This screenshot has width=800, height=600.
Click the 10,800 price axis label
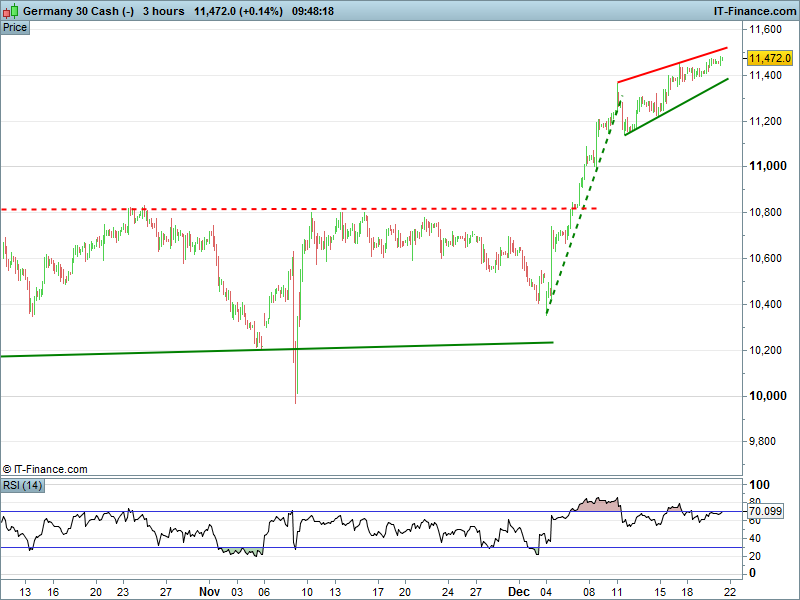coord(765,212)
